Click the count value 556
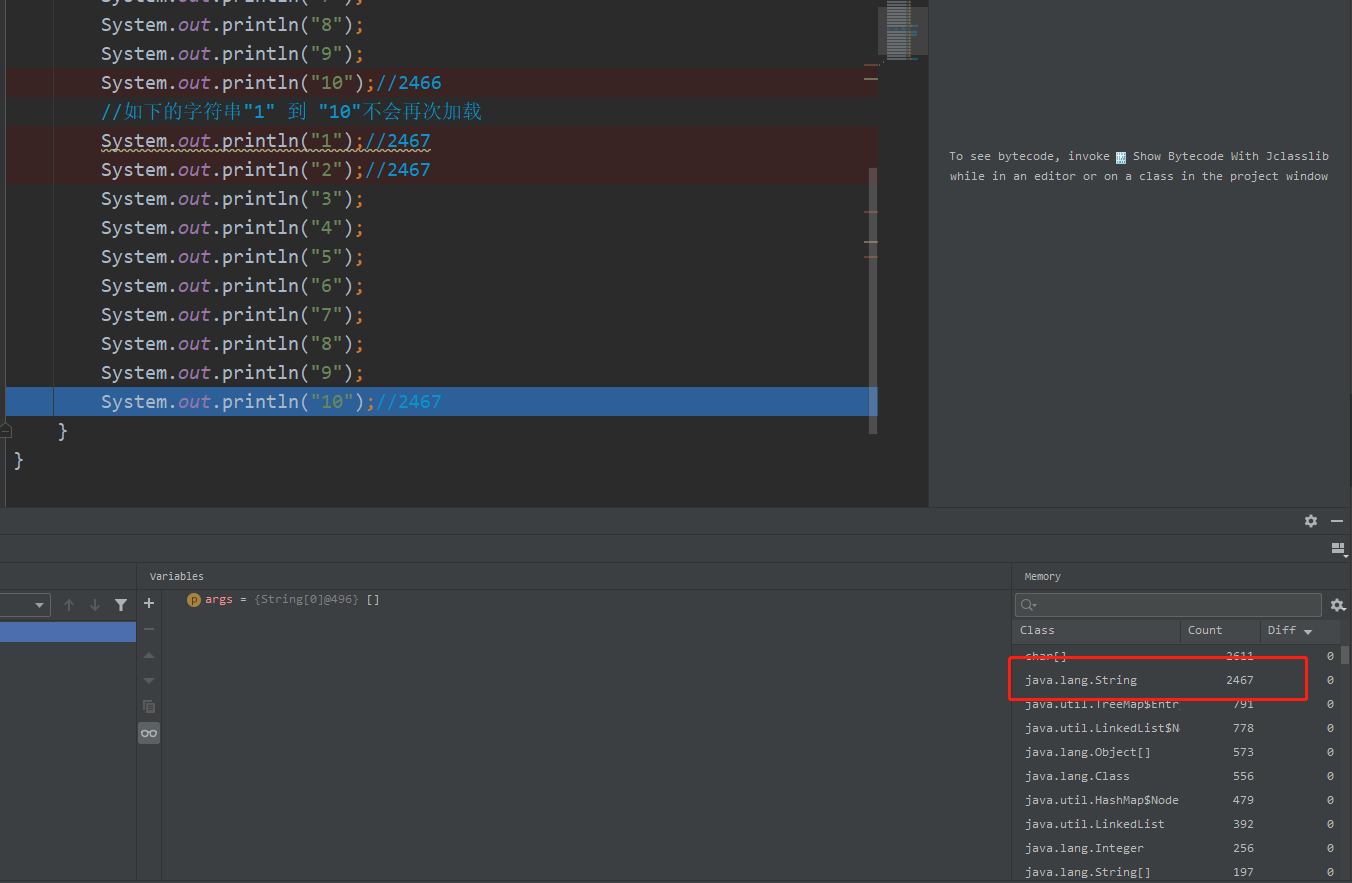 1243,776
